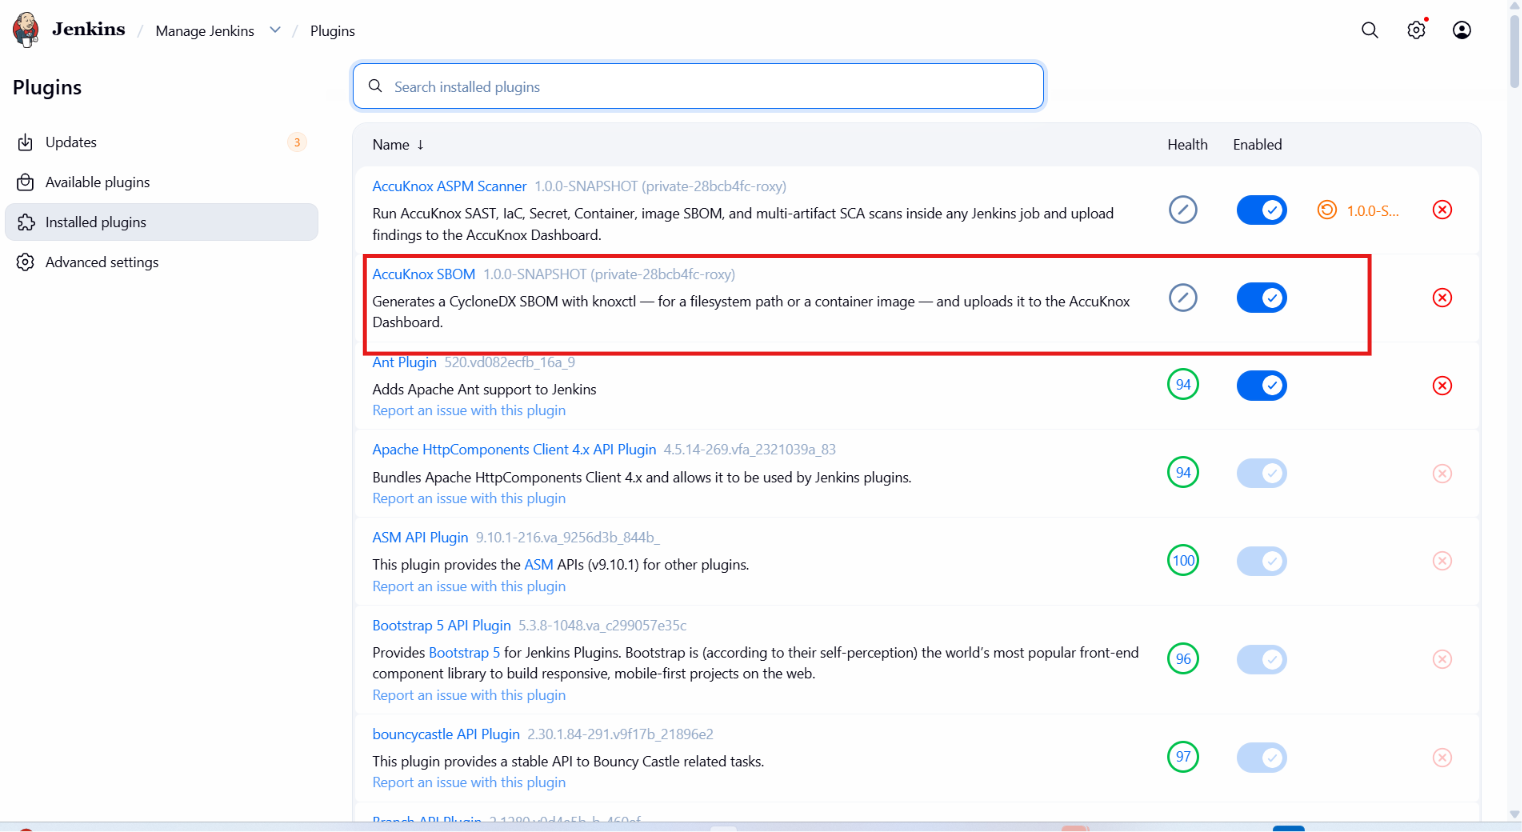Click the Jenkins butler logo

26,30
